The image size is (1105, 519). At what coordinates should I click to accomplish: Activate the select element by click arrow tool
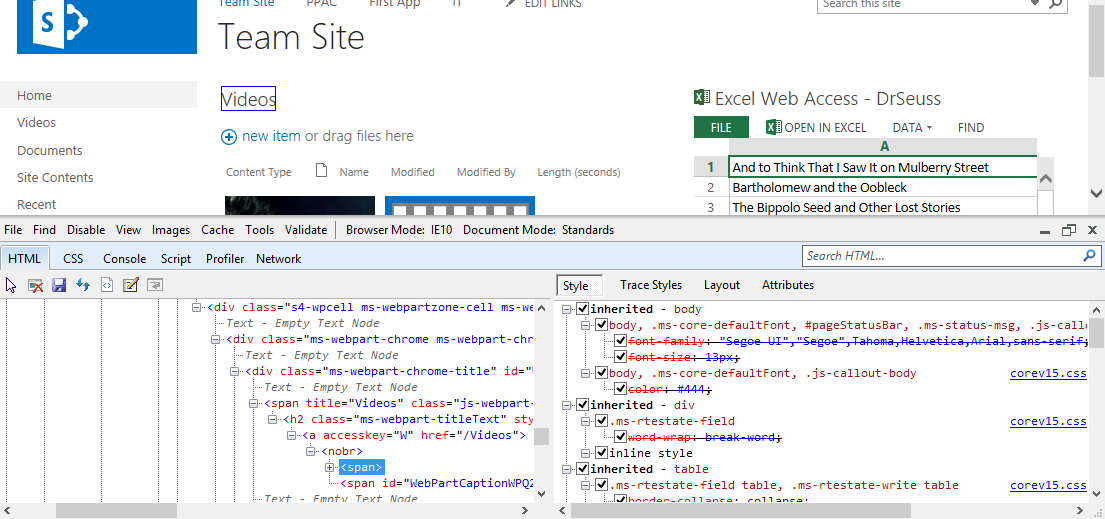click(x=12, y=285)
